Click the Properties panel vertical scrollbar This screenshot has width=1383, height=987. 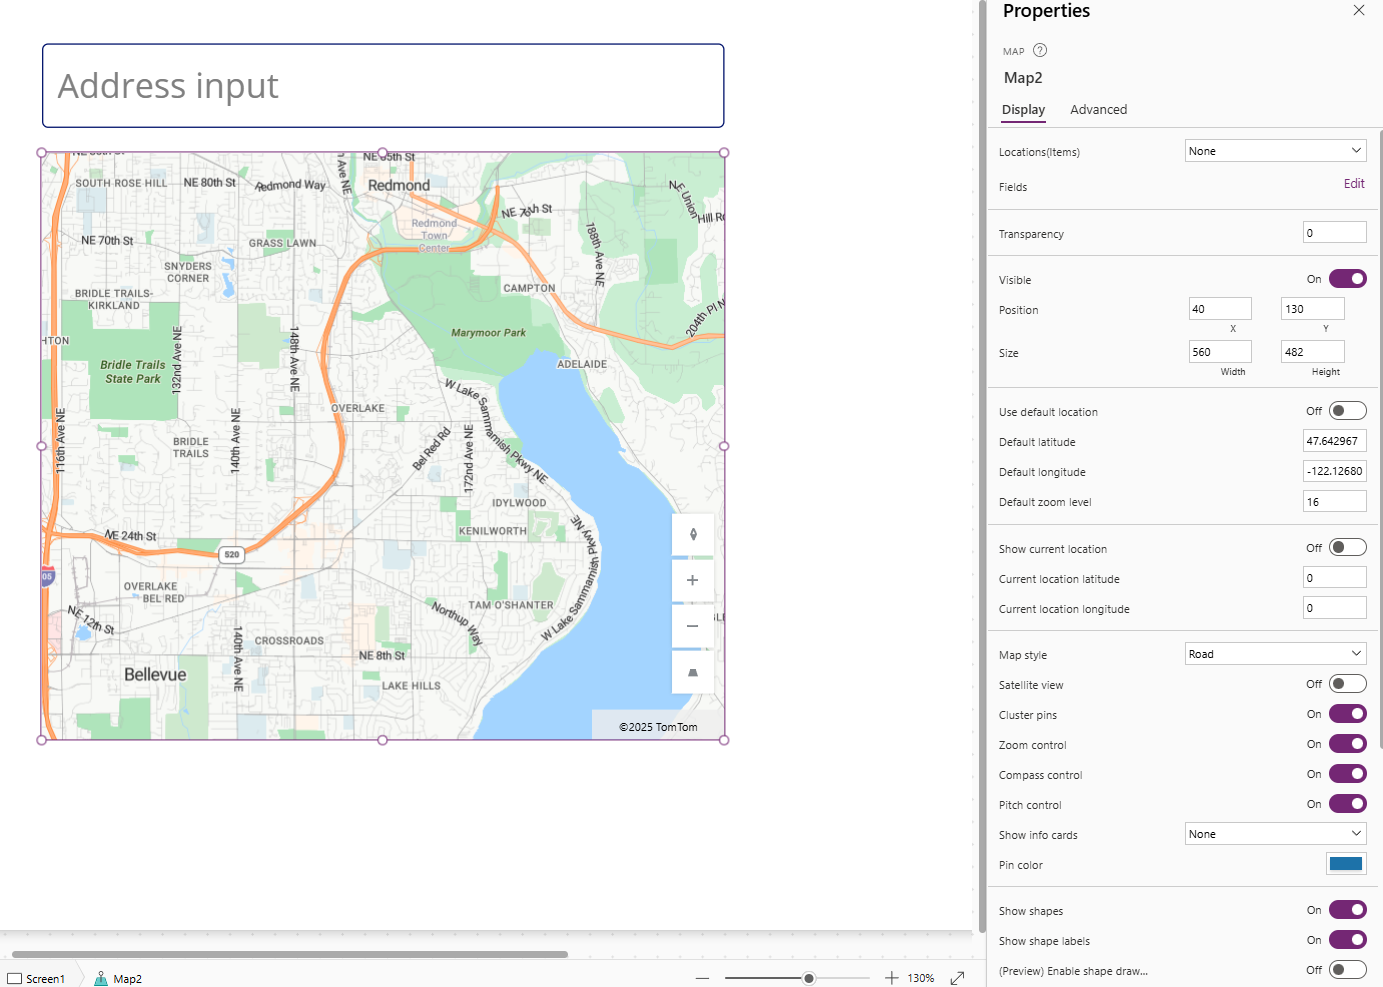click(x=1380, y=440)
